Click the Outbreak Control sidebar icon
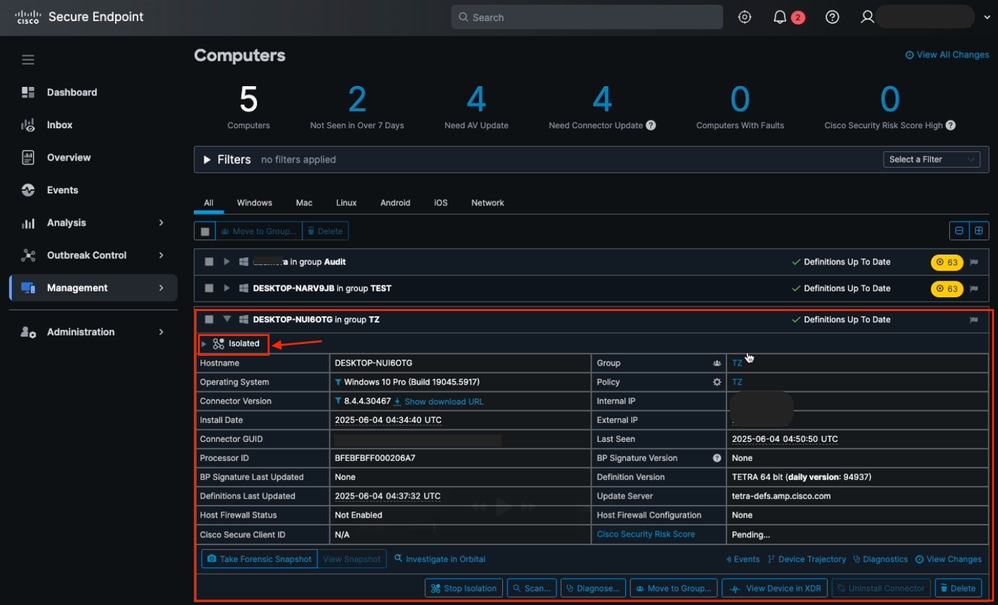Viewport: 998px width, 605px height. click(28, 255)
